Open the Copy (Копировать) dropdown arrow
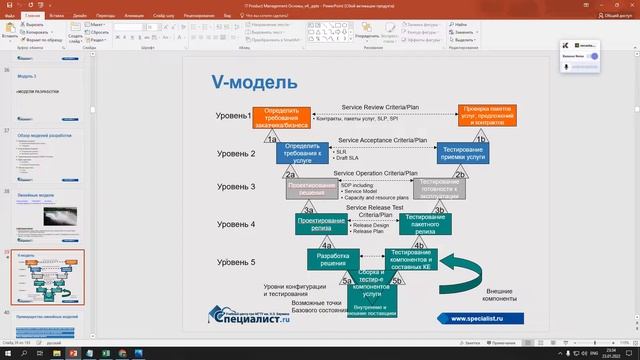This screenshot has height=360, width=640. coord(52,32)
